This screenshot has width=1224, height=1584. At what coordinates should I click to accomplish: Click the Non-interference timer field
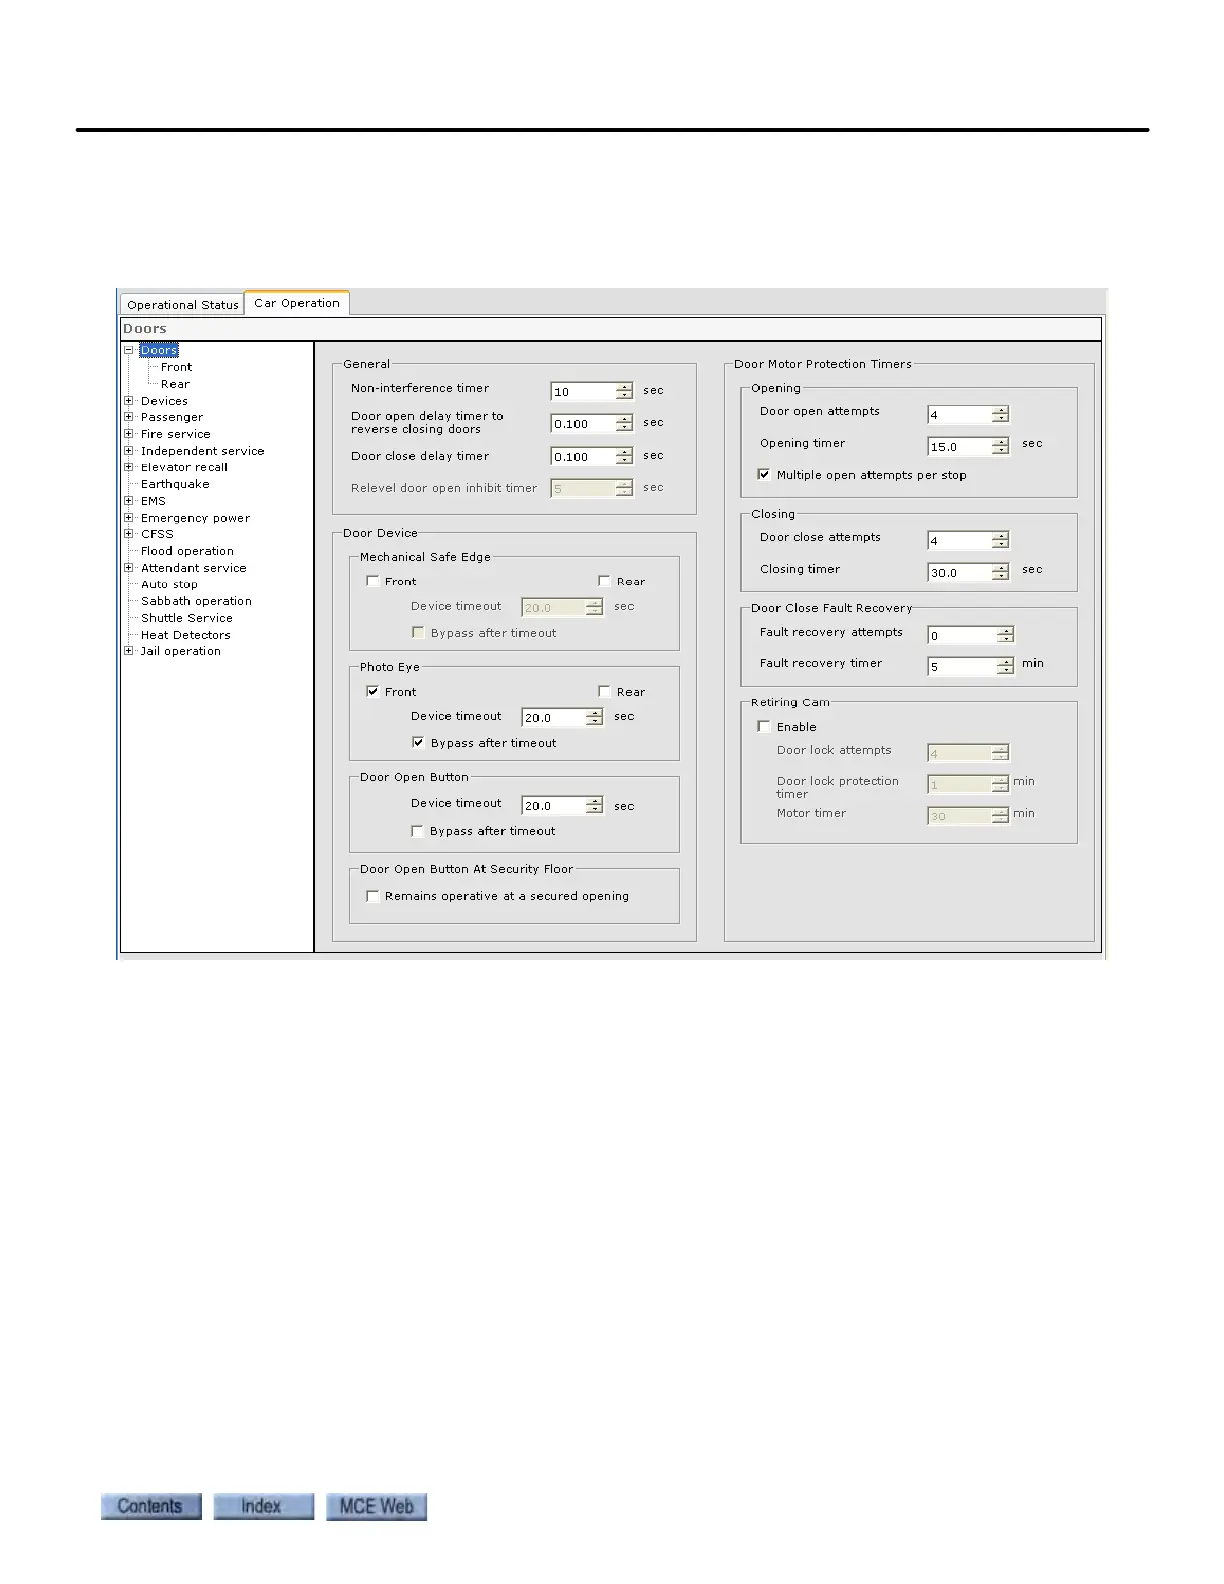pos(583,391)
